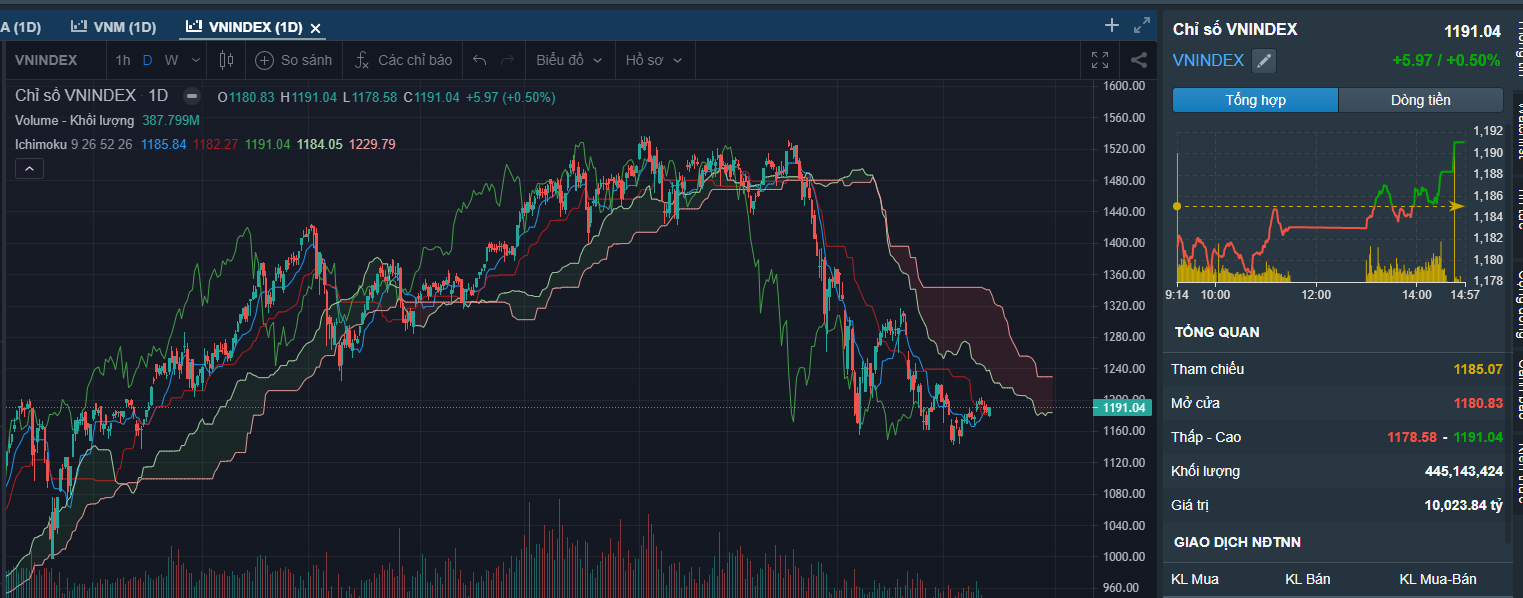Open the candlestick chart style selector
Viewport: 1523px width, 598px height.
click(x=225, y=60)
